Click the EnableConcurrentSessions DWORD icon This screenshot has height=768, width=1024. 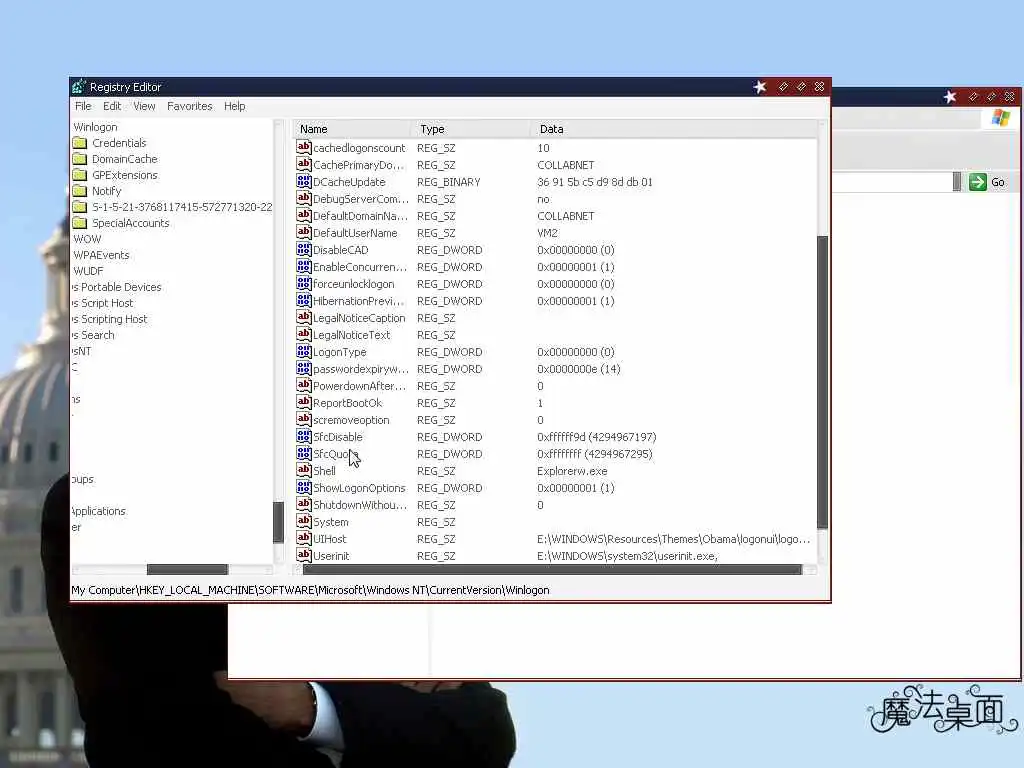coord(304,266)
